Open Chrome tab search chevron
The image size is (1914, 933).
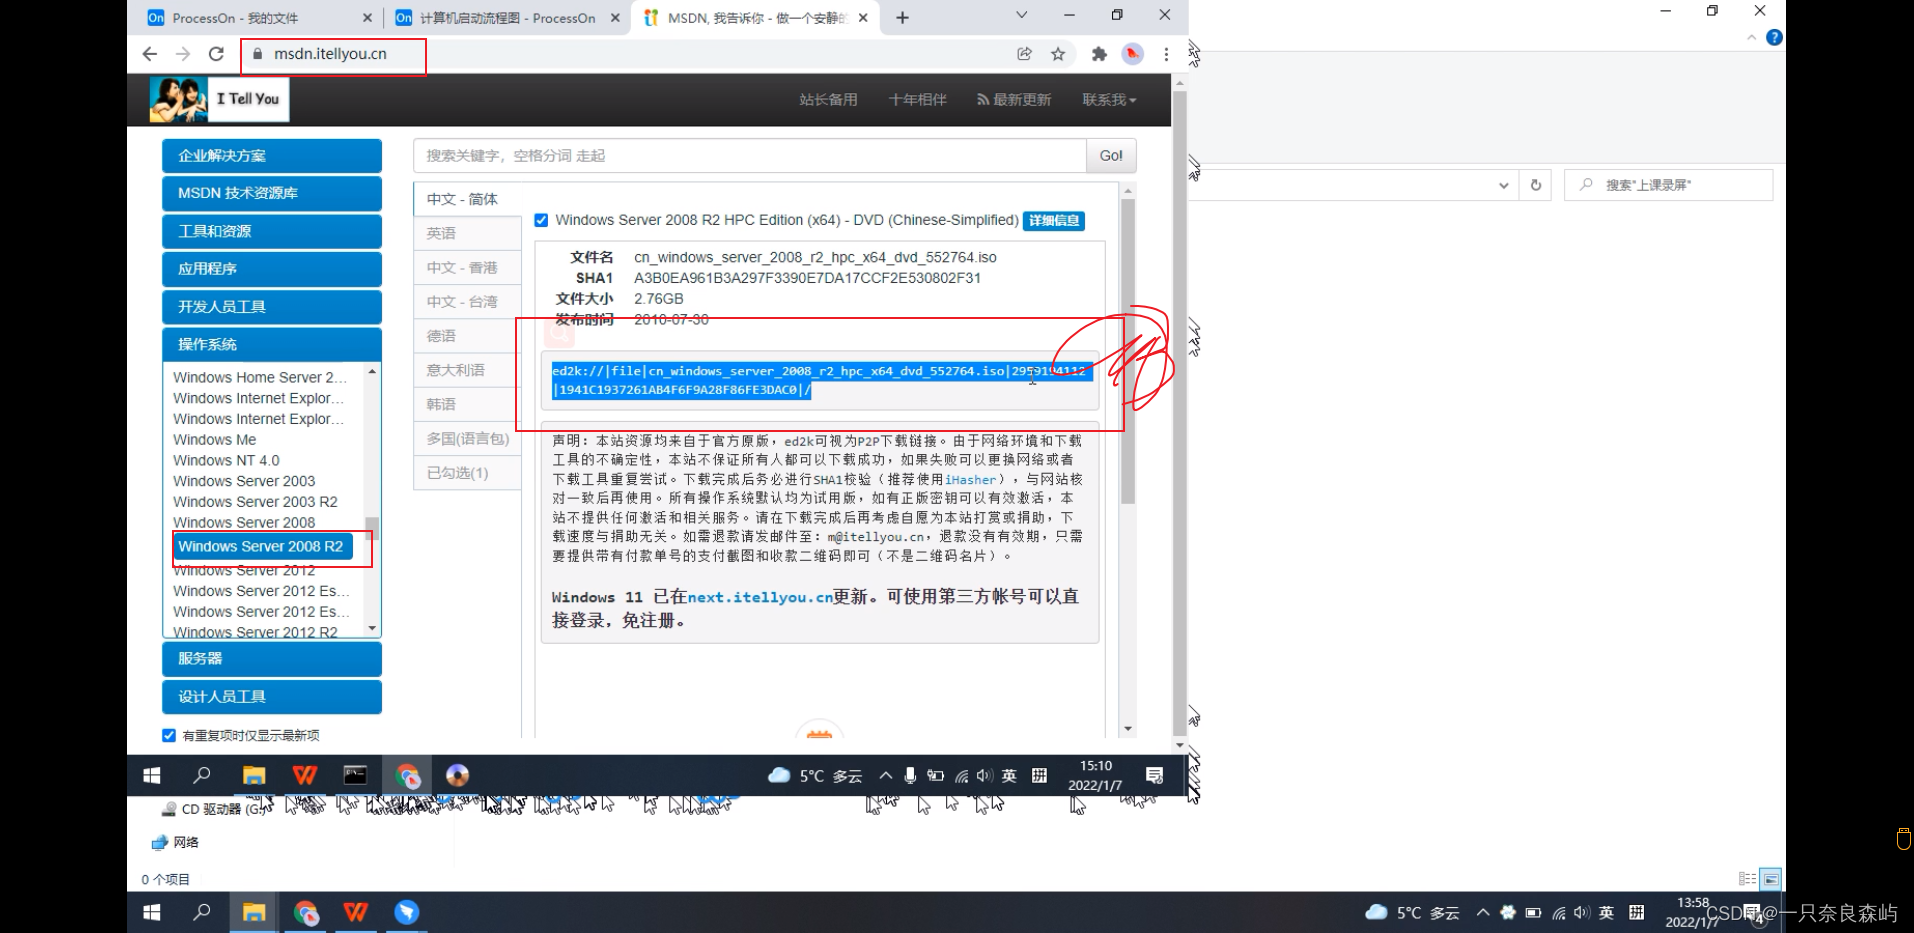1021,16
